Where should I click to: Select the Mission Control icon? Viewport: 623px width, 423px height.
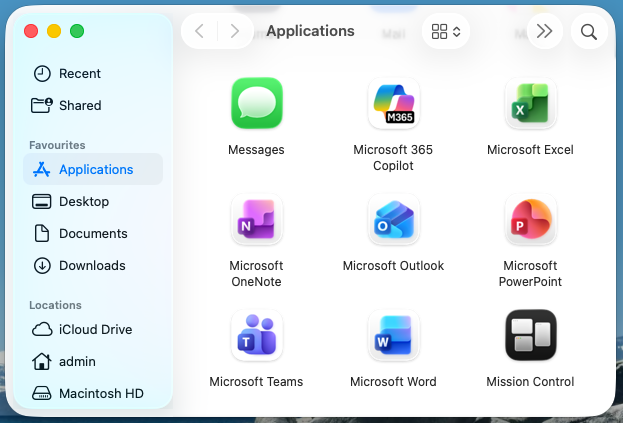point(530,335)
